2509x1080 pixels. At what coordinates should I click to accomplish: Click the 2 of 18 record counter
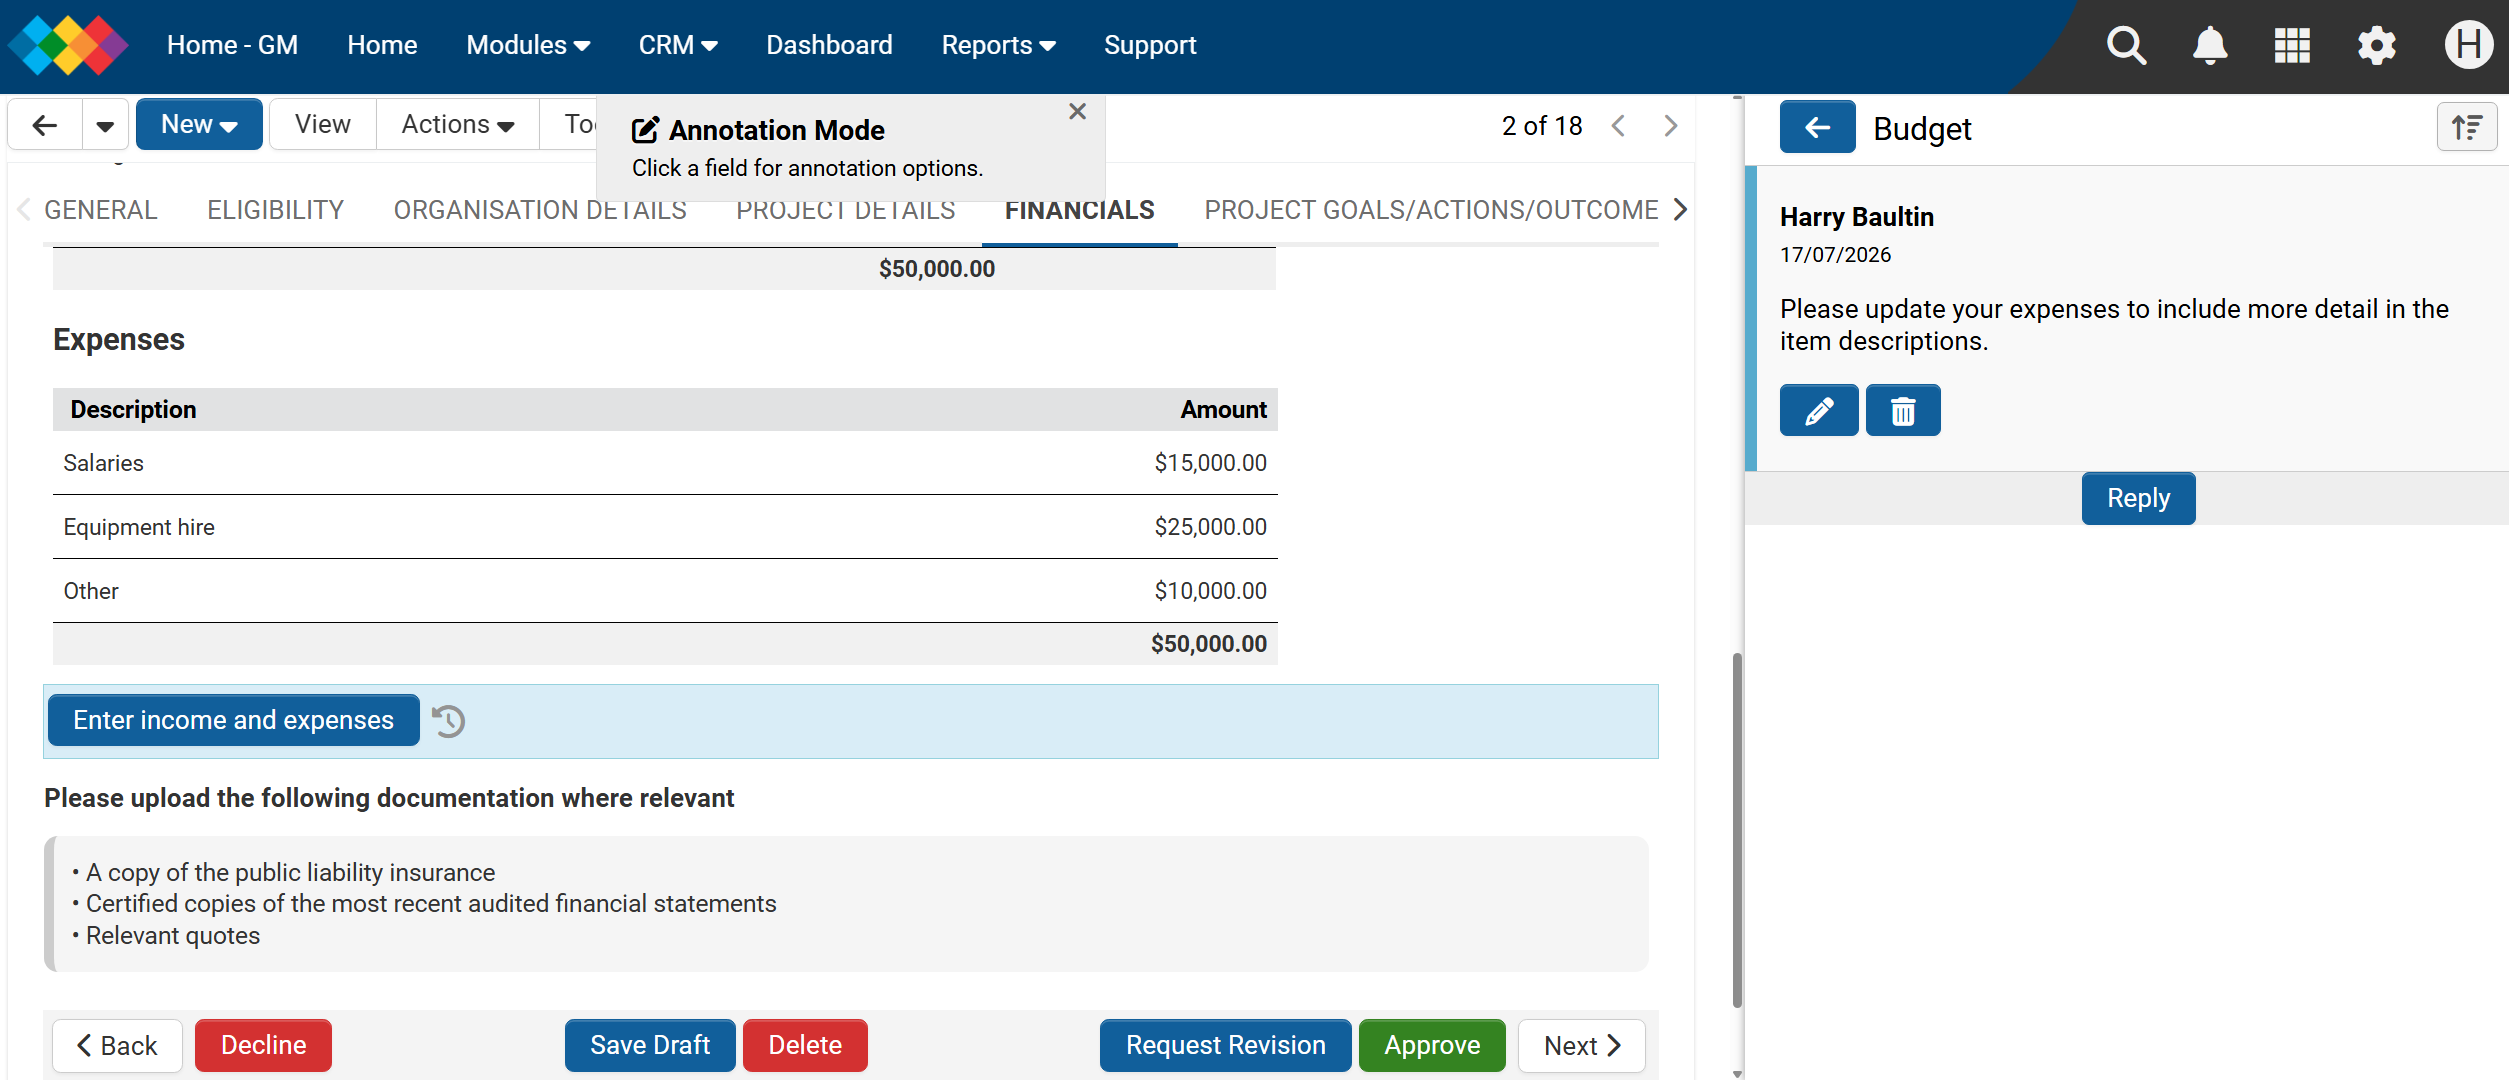[x=1542, y=126]
